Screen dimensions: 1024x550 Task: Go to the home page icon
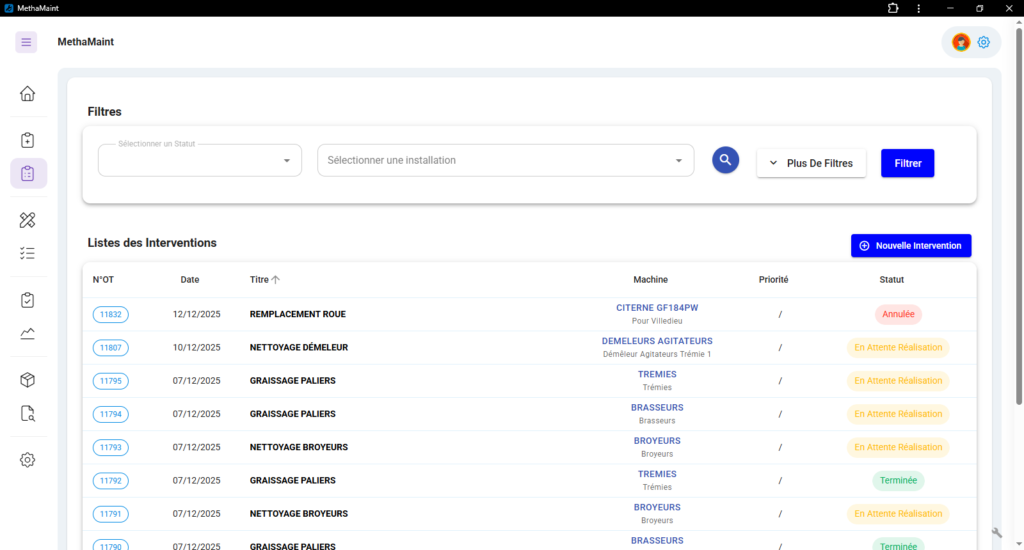[x=28, y=94]
